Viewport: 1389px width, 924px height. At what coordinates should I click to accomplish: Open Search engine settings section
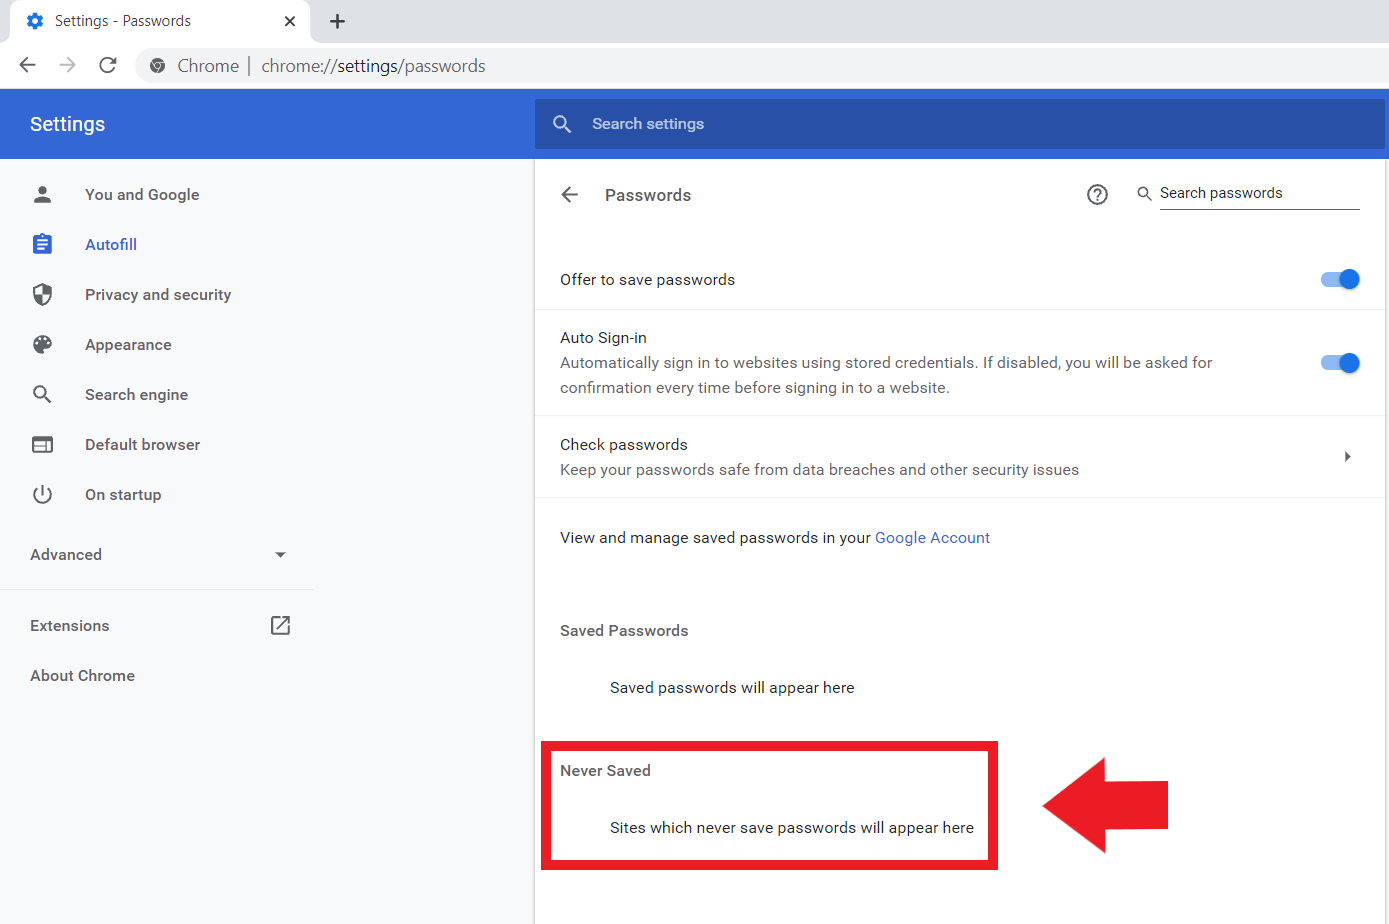pyautogui.click(x=136, y=394)
